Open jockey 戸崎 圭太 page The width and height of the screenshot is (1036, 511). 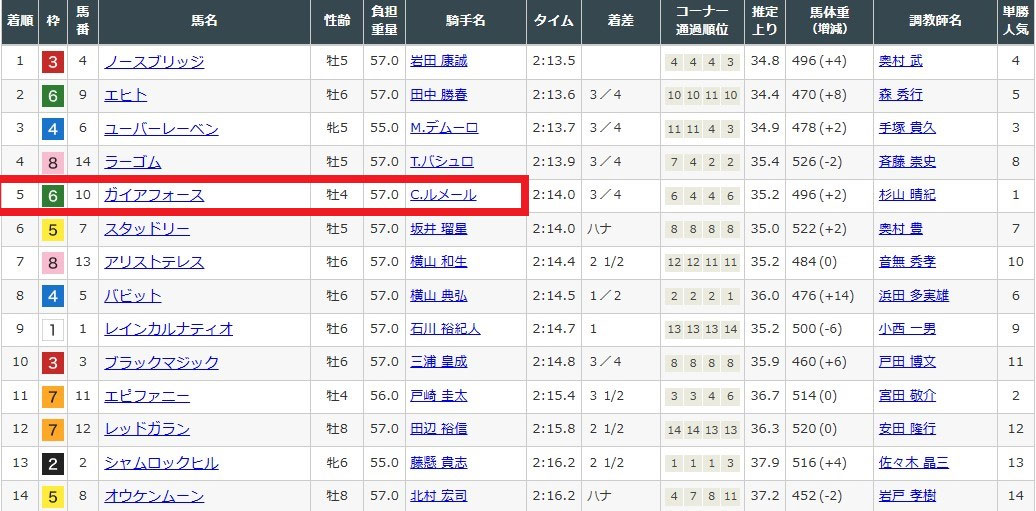coord(438,396)
